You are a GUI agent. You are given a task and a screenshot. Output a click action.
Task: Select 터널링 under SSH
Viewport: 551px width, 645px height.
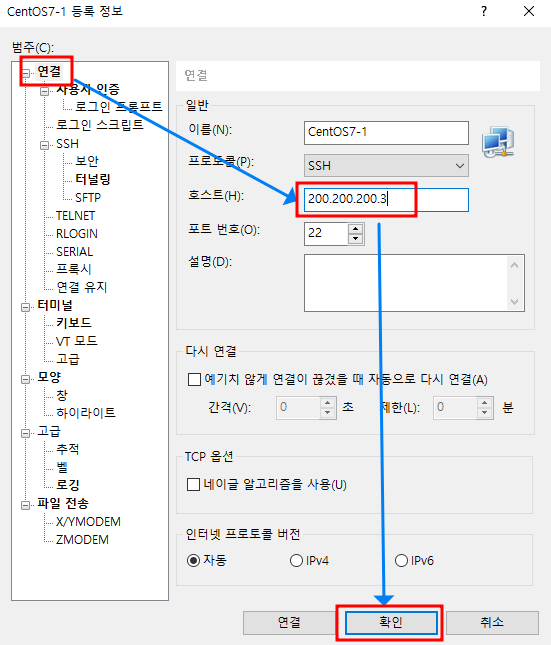click(x=93, y=179)
